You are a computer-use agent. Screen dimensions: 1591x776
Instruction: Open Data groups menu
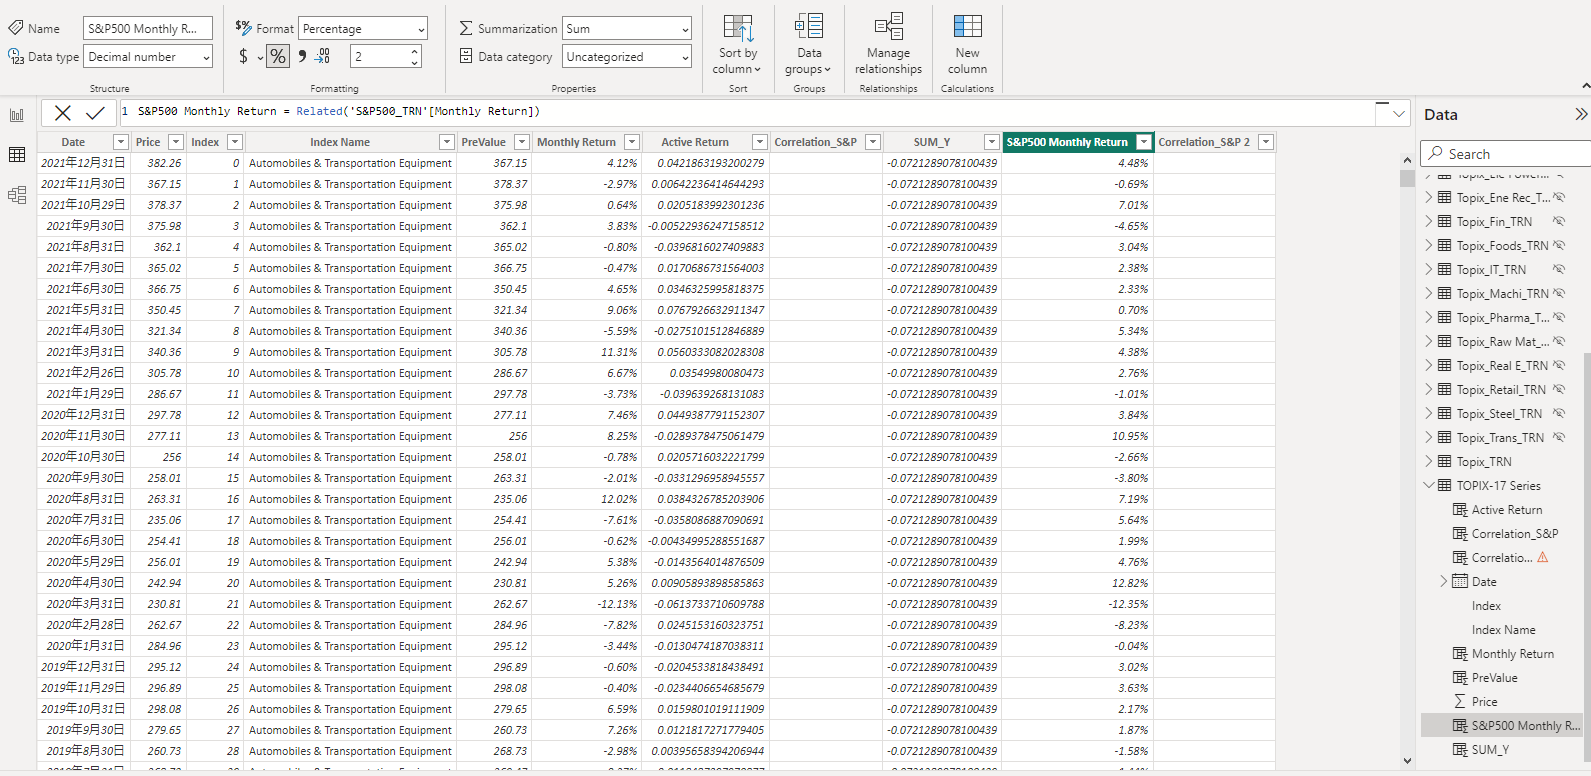pyautogui.click(x=808, y=45)
